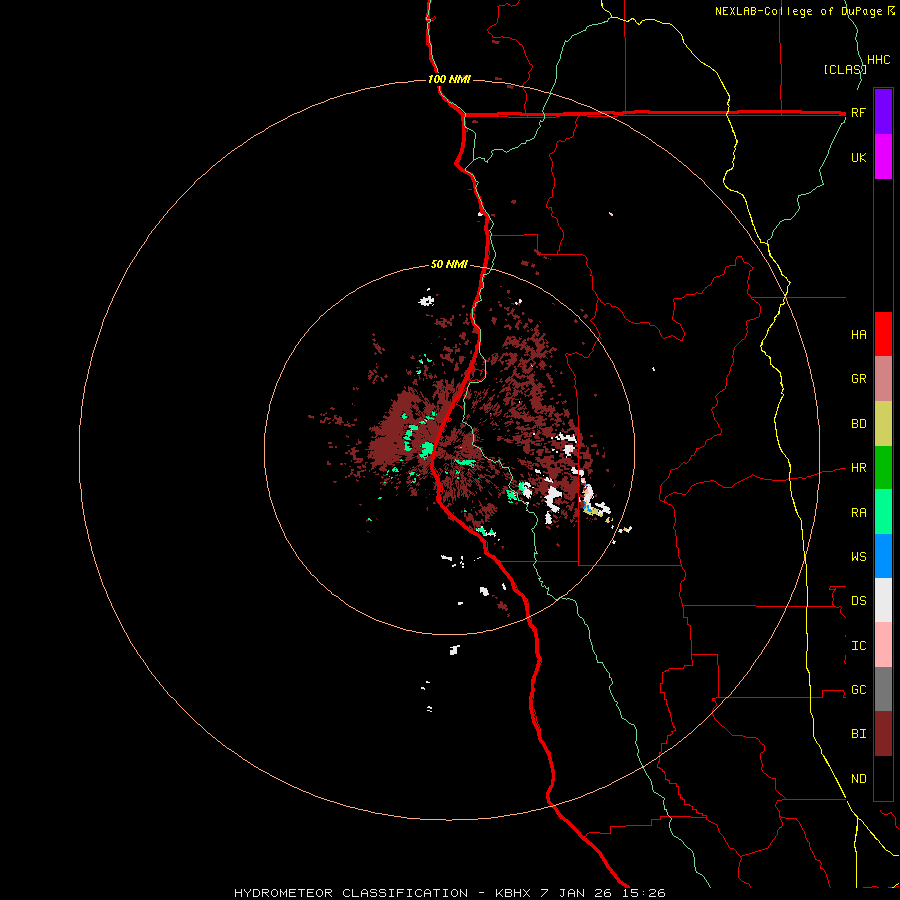The width and height of the screenshot is (900, 900).
Task: Click the BD legend label
Action: coord(858,424)
